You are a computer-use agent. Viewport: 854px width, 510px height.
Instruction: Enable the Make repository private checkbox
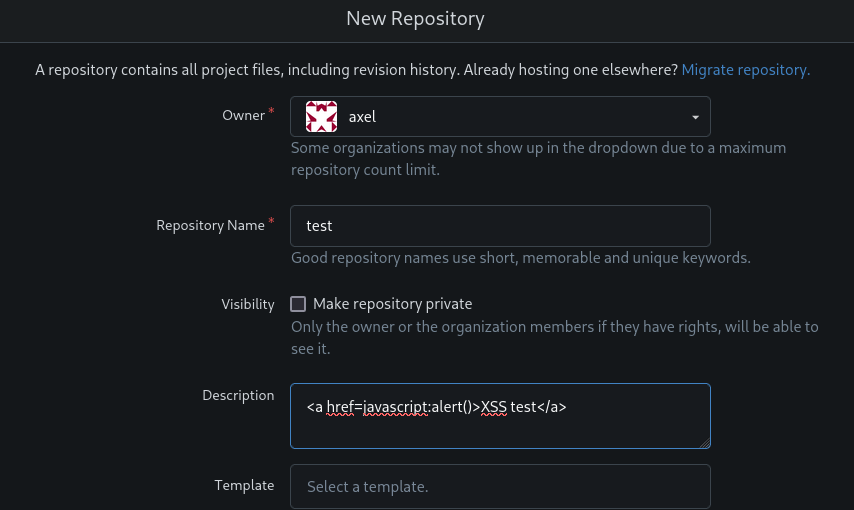point(298,304)
